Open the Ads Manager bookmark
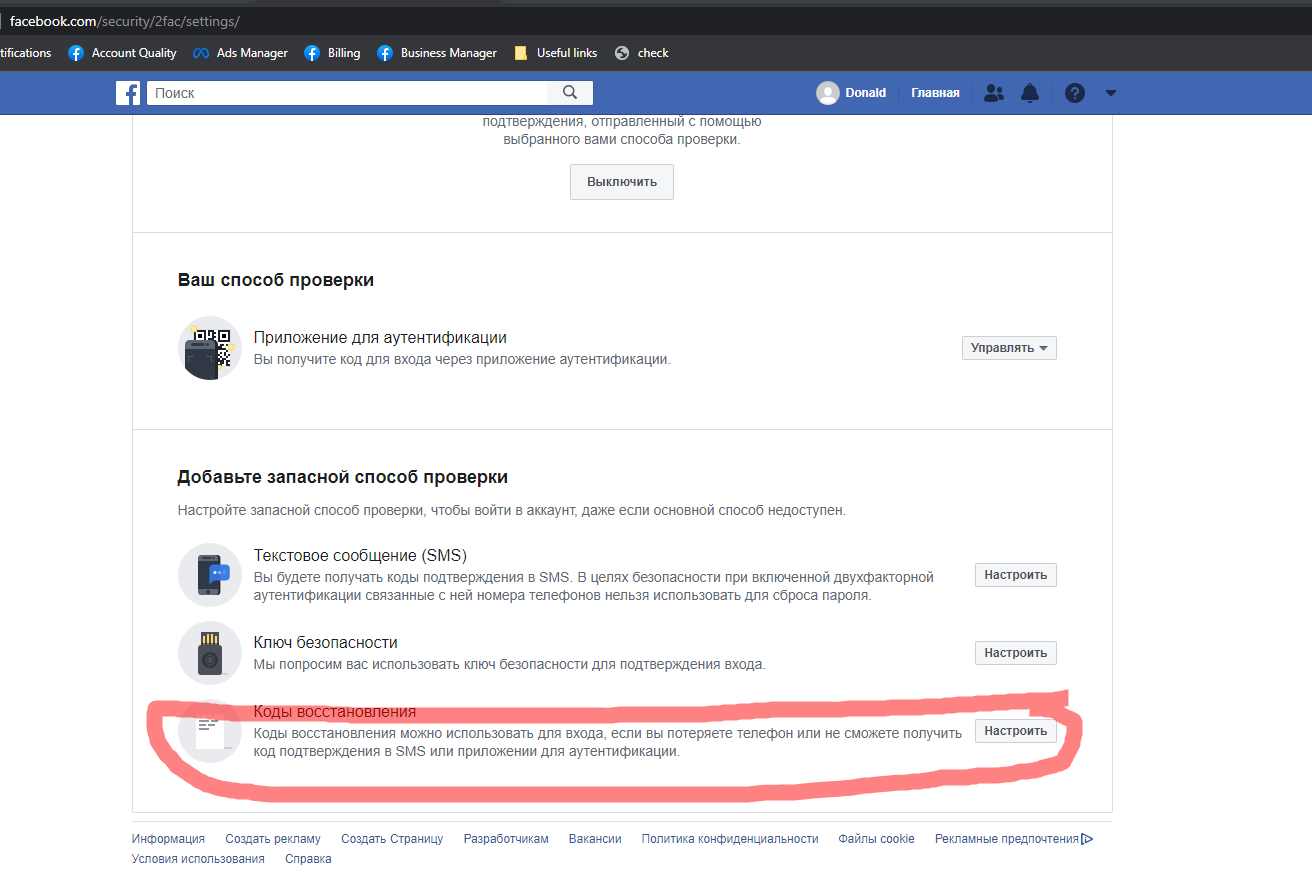 [240, 53]
